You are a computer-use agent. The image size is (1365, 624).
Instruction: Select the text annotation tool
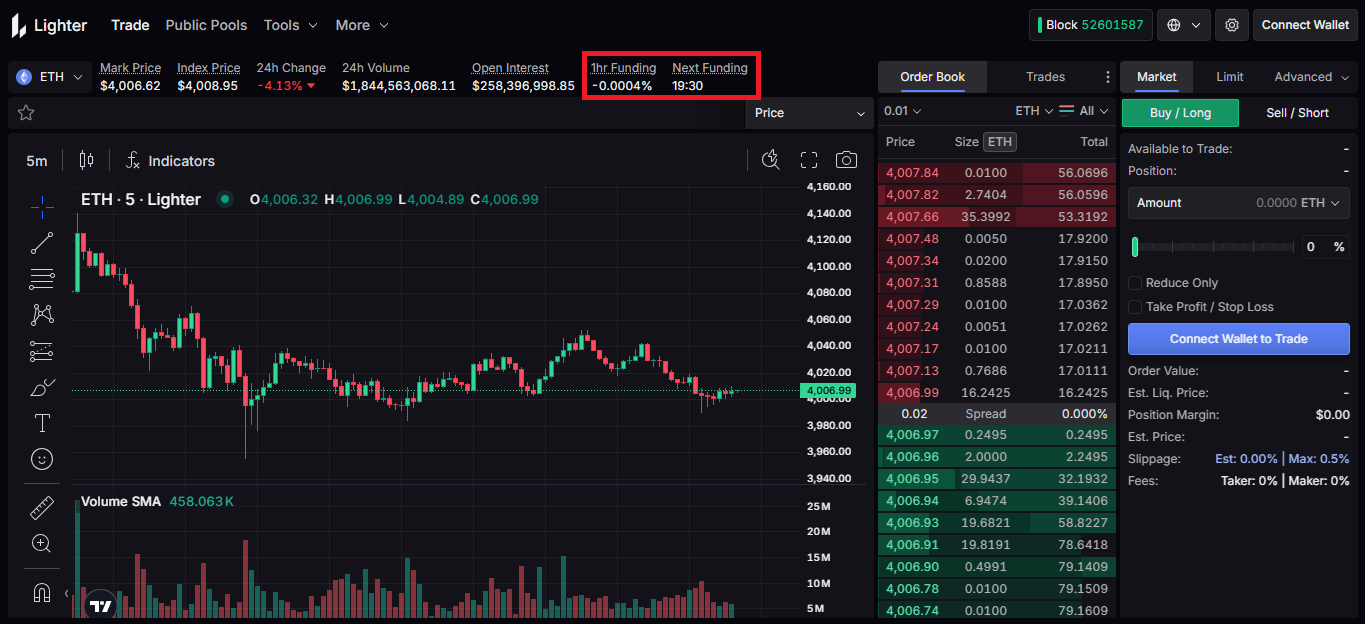[42, 423]
